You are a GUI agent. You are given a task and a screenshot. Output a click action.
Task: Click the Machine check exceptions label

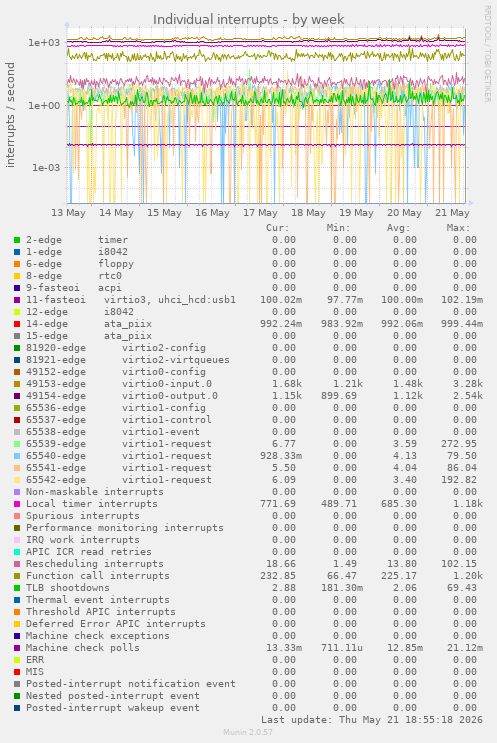tap(98, 636)
